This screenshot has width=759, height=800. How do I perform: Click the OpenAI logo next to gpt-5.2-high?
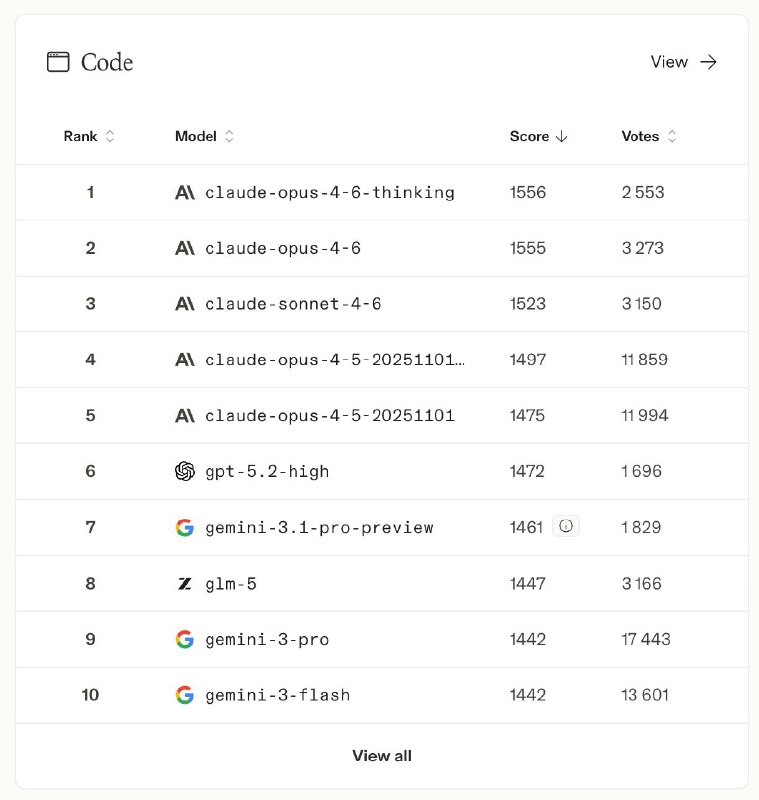185,470
